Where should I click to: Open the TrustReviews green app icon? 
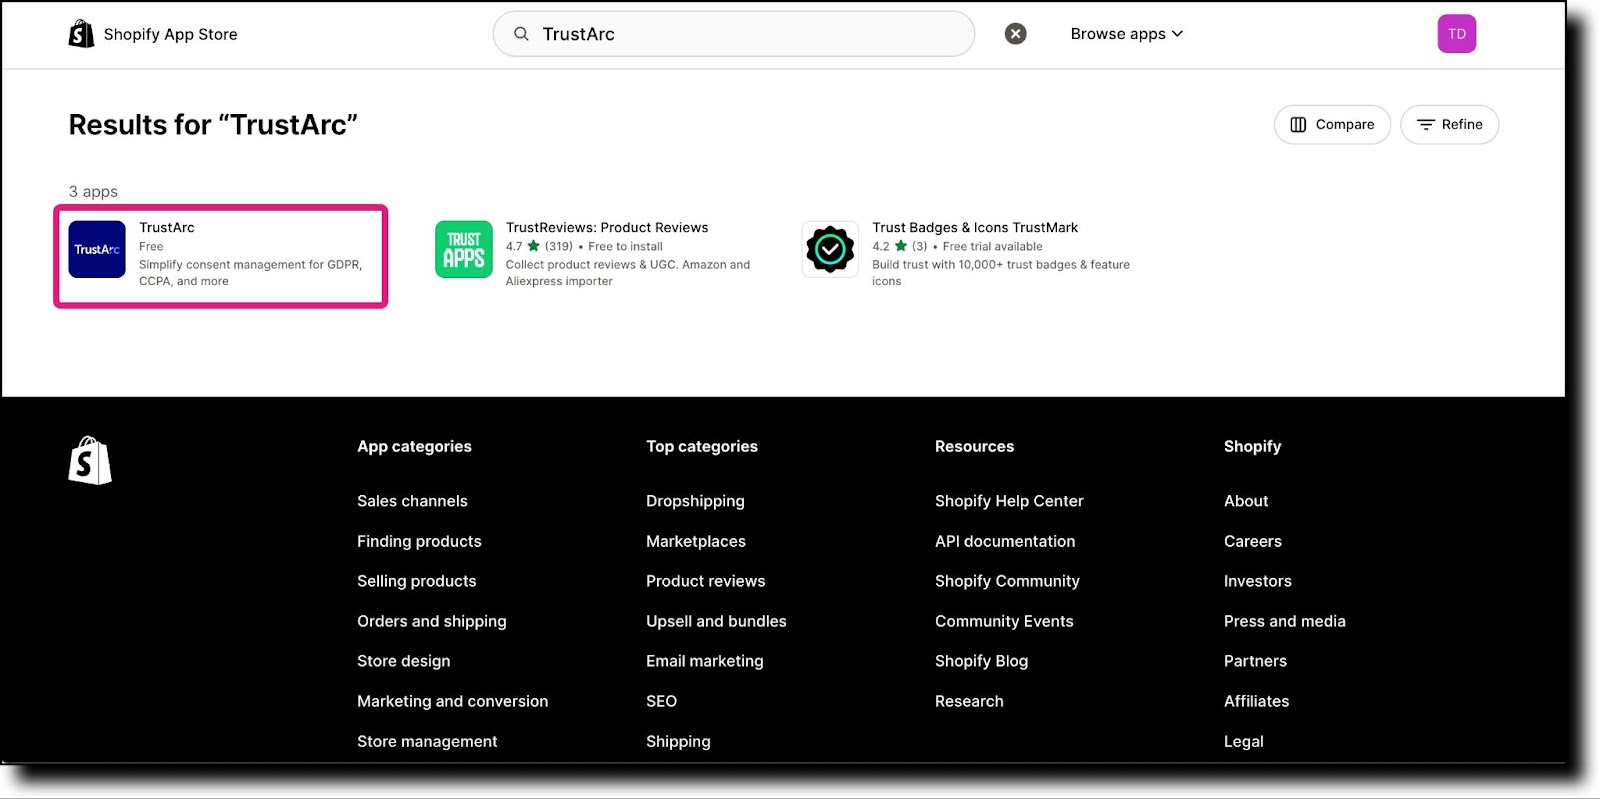464,249
